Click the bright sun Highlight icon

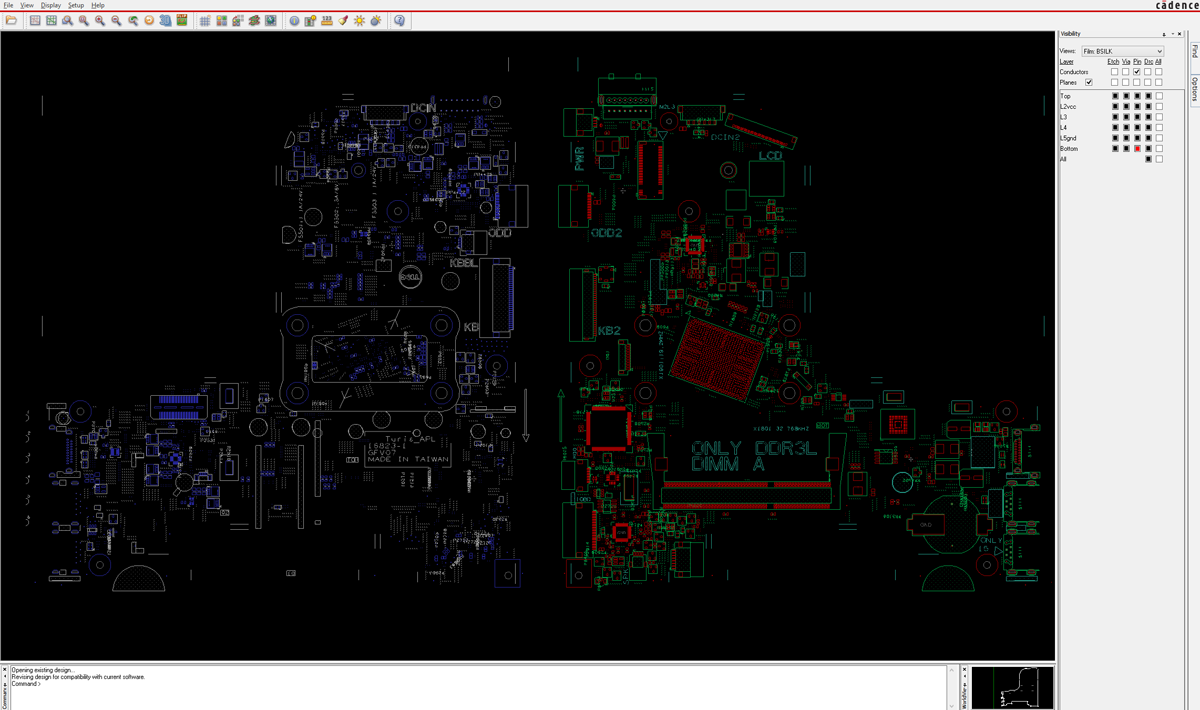point(359,20)
